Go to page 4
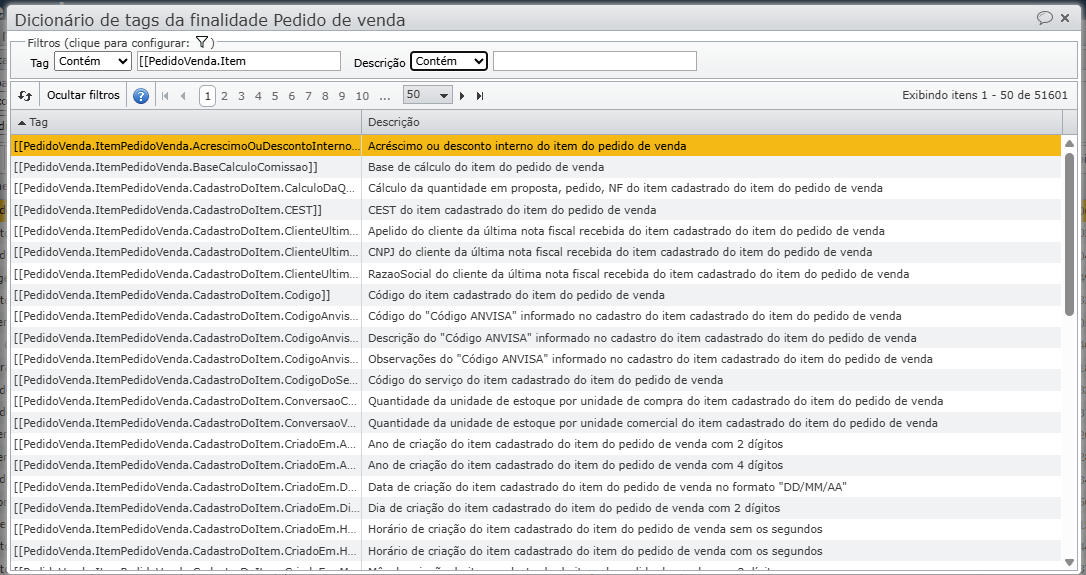 (258, 96)
